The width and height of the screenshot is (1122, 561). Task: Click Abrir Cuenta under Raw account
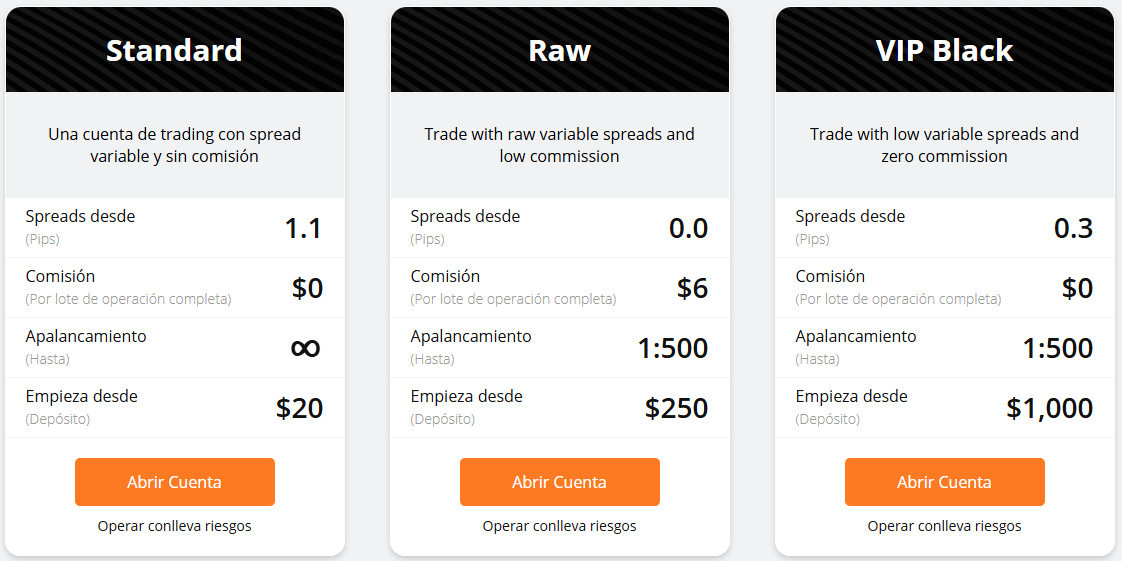point(559,482)
